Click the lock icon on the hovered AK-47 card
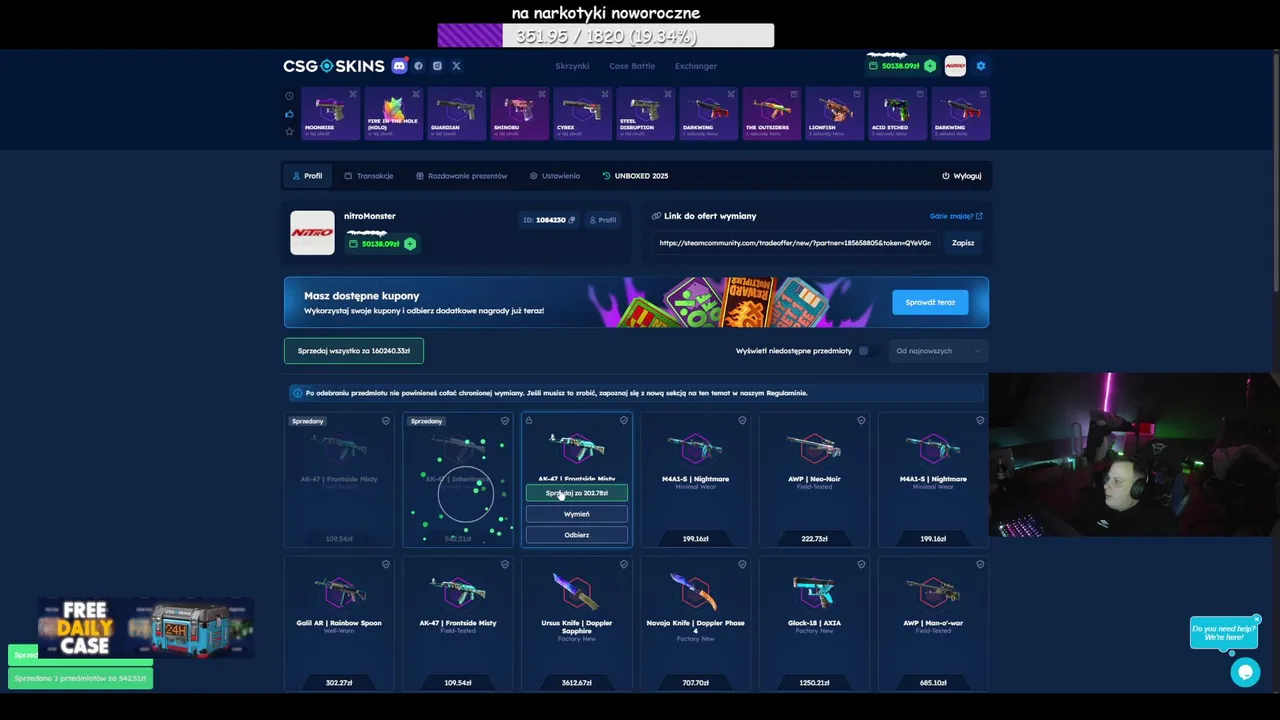Screen dimensions: 1280x720 [x=529, y=421]
